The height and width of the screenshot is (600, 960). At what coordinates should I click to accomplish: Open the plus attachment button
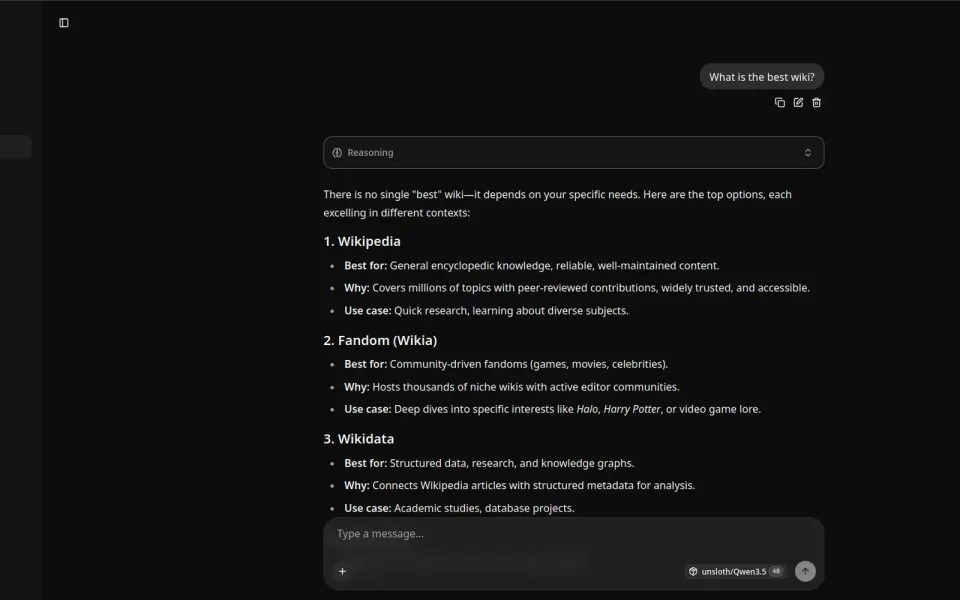pos(342,571)
